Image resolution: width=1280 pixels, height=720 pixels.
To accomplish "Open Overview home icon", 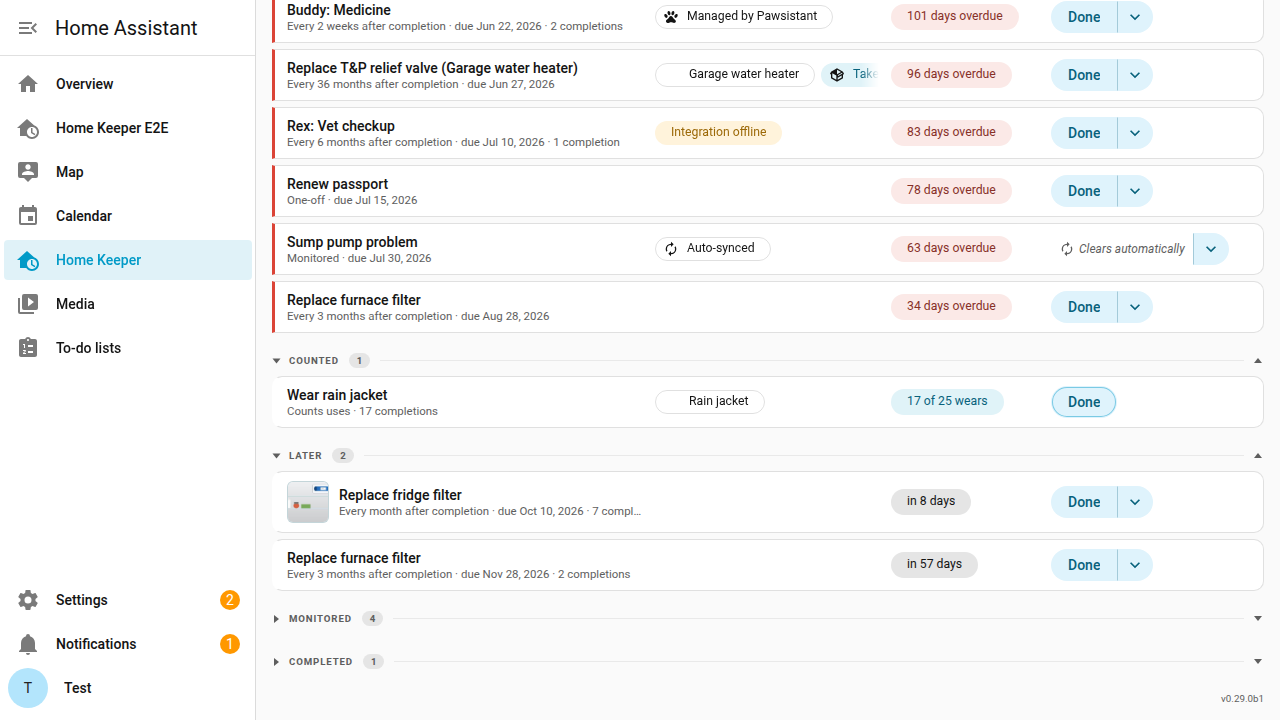I will 28,84.
